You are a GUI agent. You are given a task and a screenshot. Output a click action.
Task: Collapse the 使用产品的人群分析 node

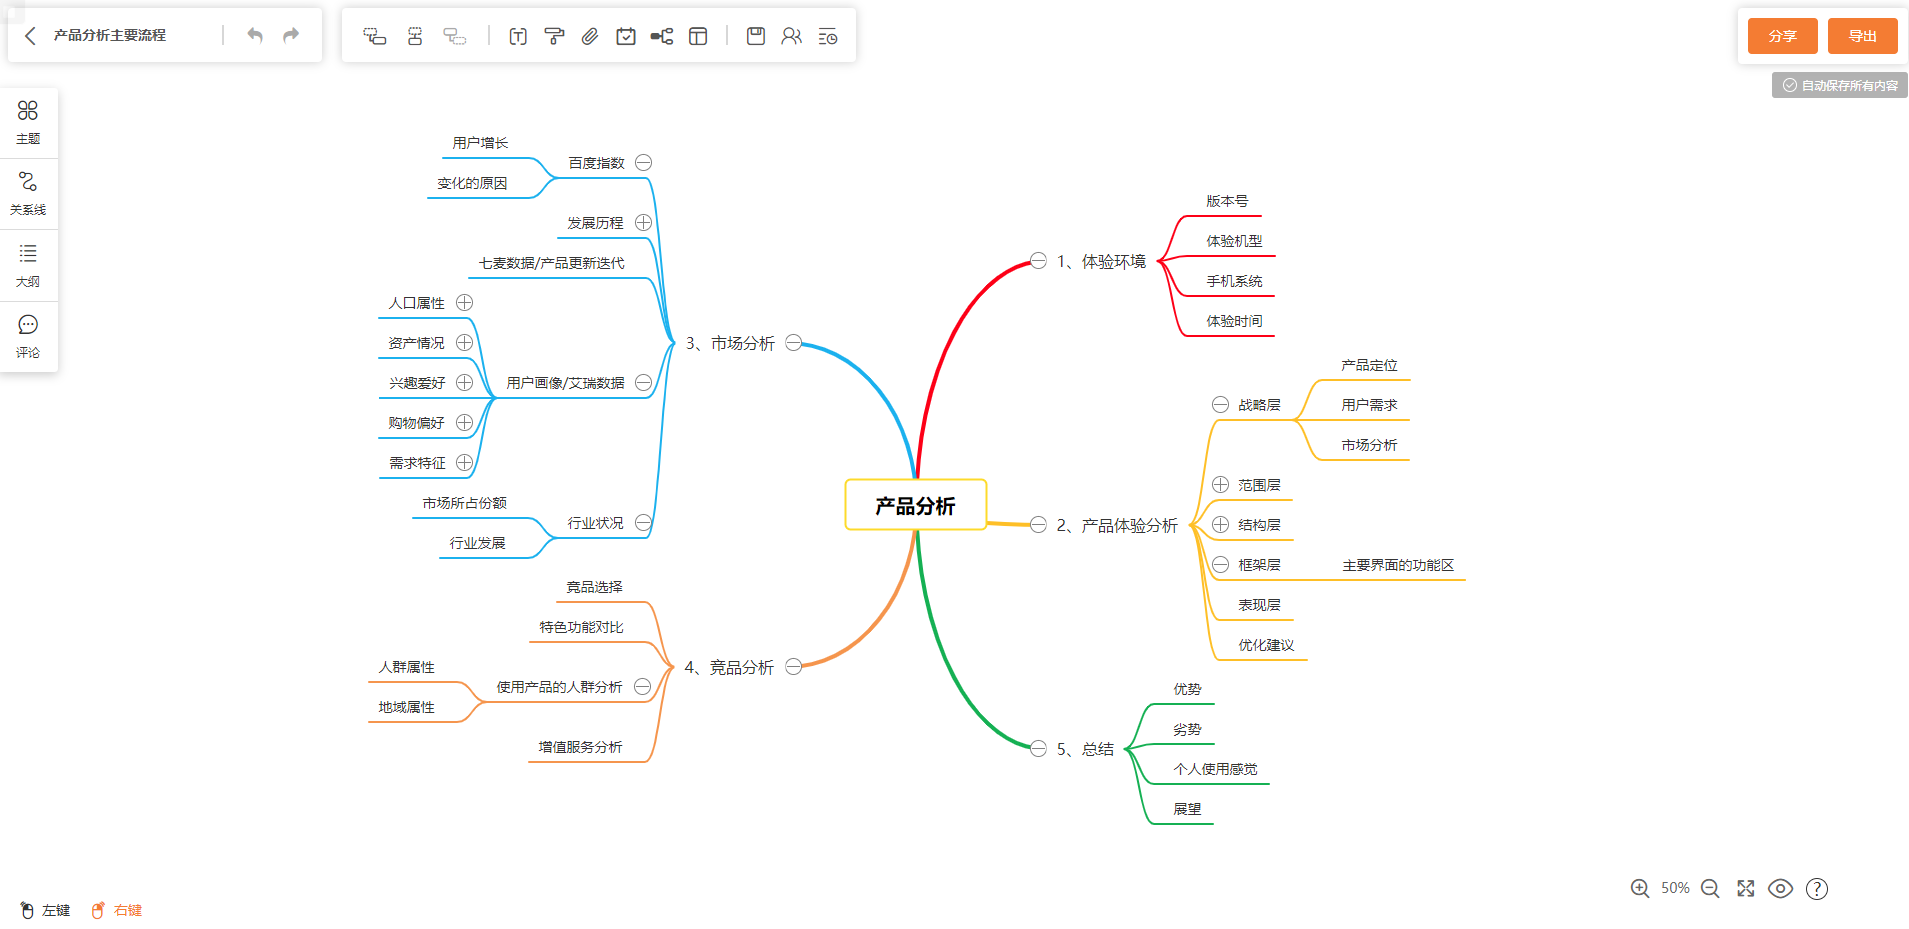tap(643, 686)
